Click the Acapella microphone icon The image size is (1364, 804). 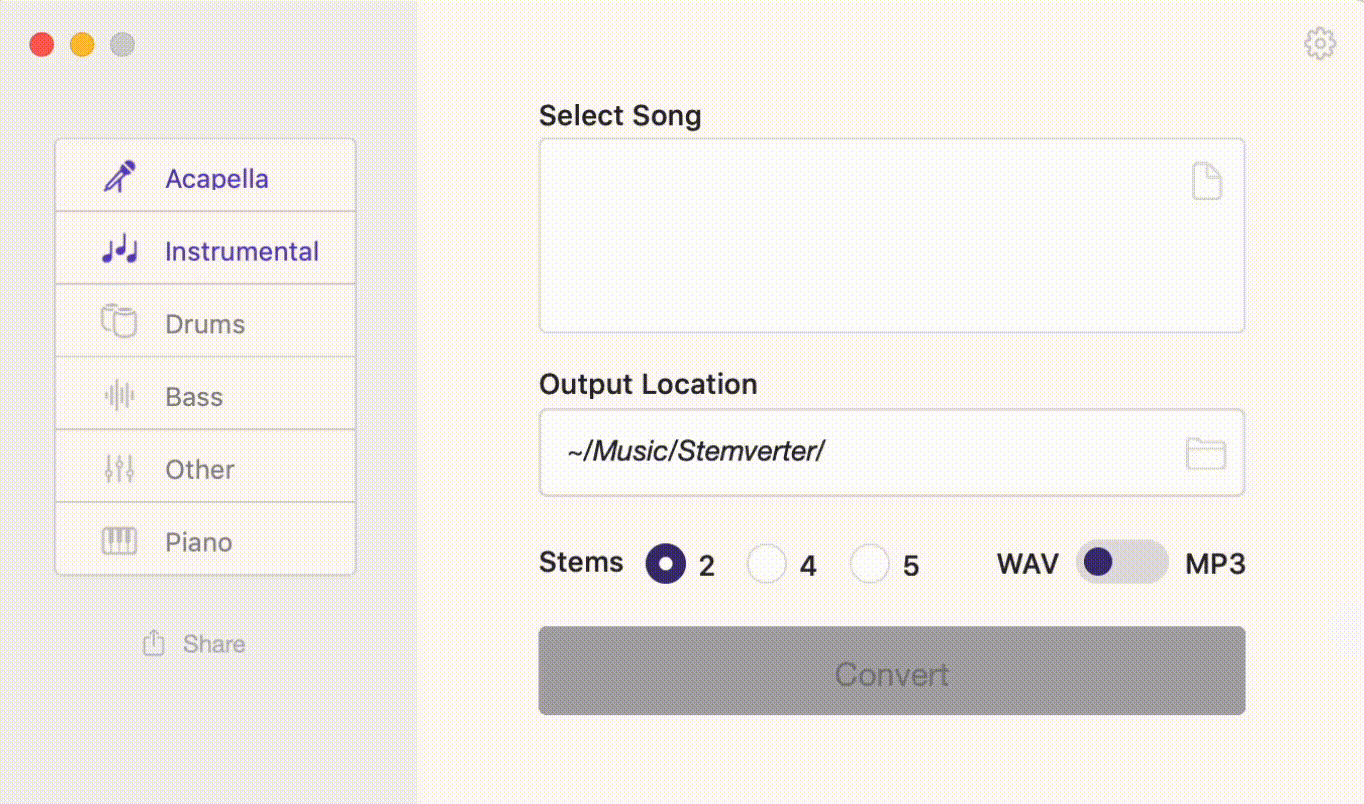pyautogui.click(x=120, y=177)
